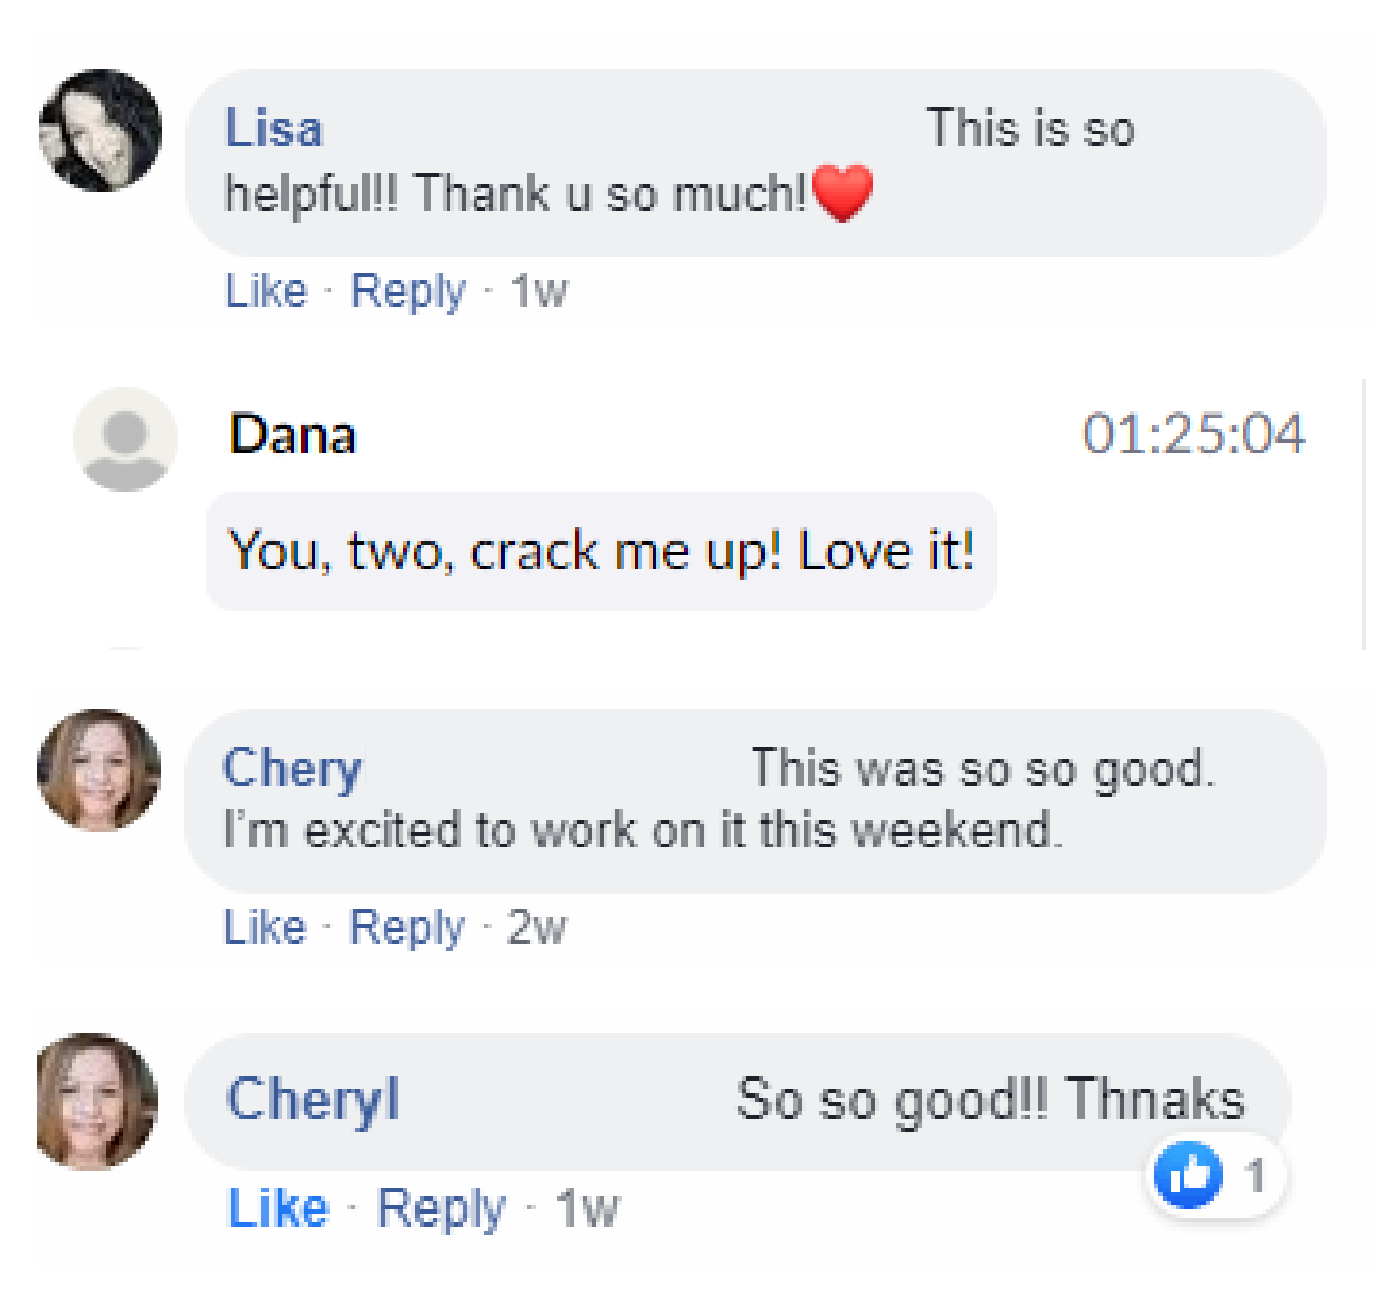Open Lisa's profile via her name
This screenshot has width=1393, height=1289.
tap(274, 129)
